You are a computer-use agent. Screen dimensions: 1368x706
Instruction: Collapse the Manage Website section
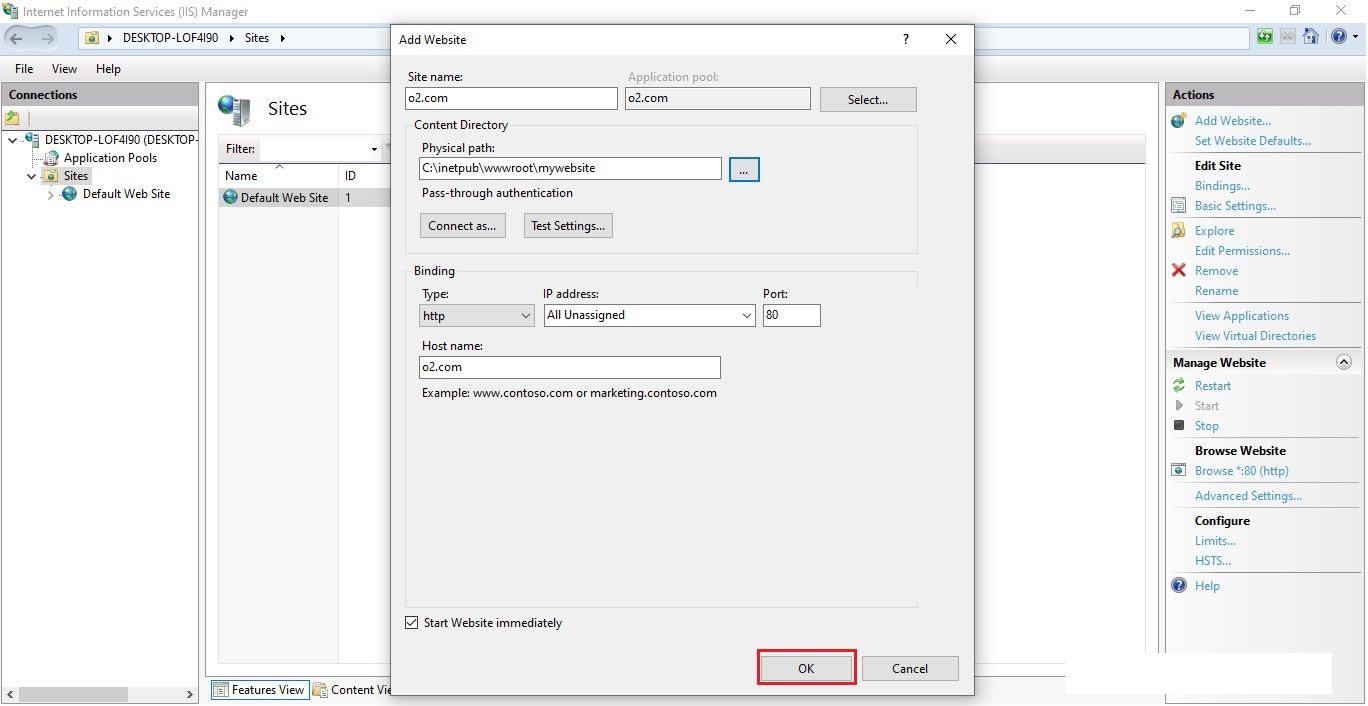tap(1345, 362)
